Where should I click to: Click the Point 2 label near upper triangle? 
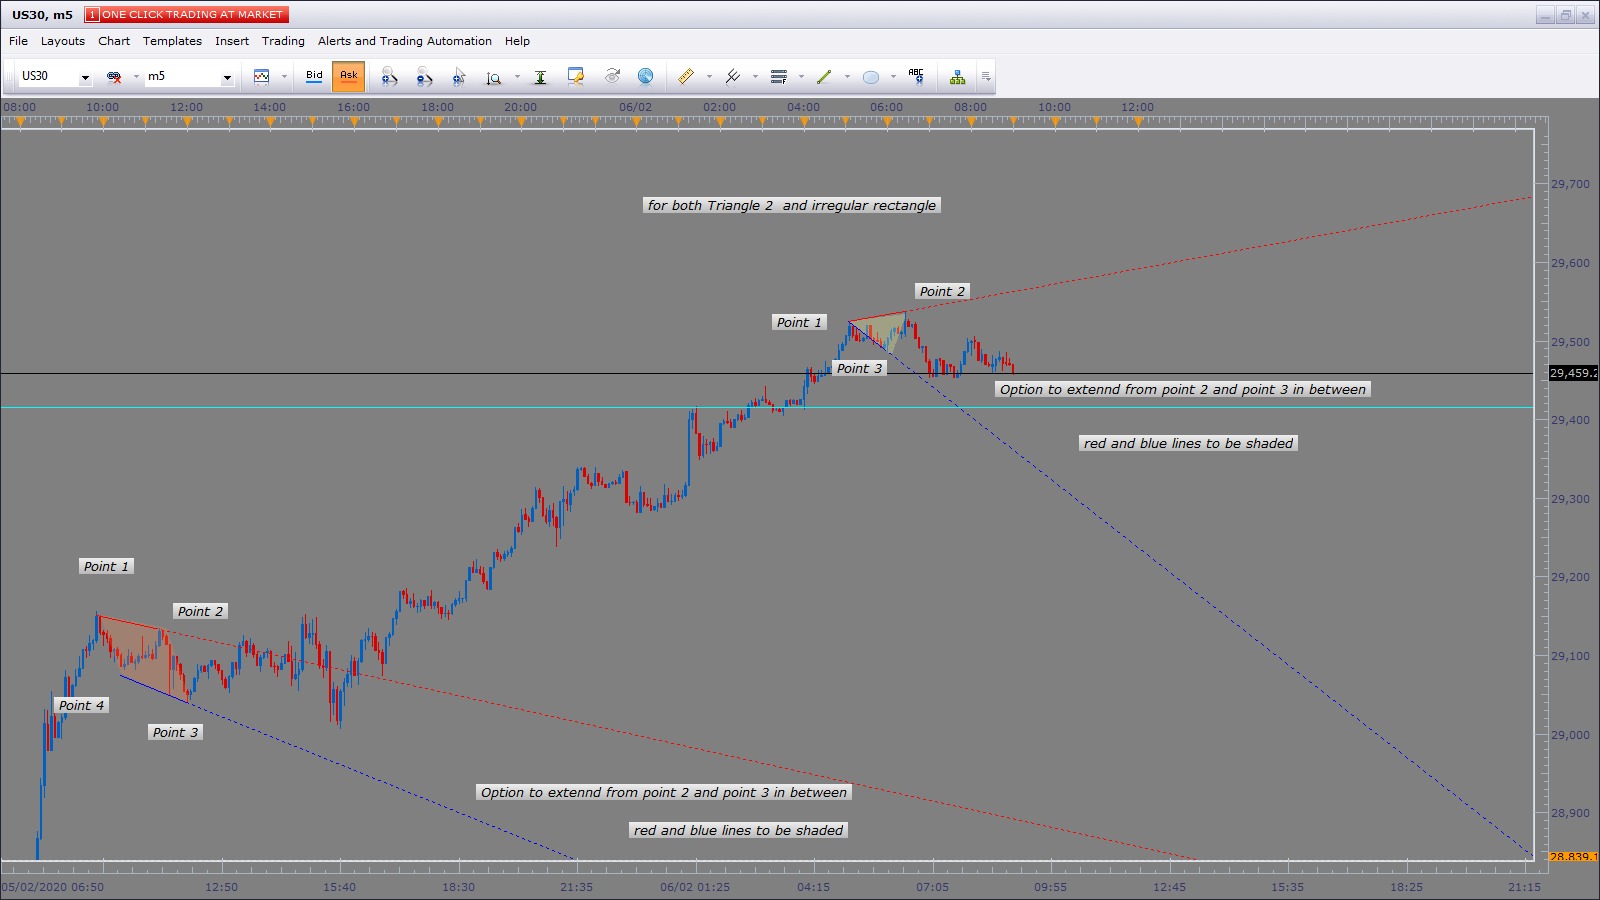[x=942, y=291]
